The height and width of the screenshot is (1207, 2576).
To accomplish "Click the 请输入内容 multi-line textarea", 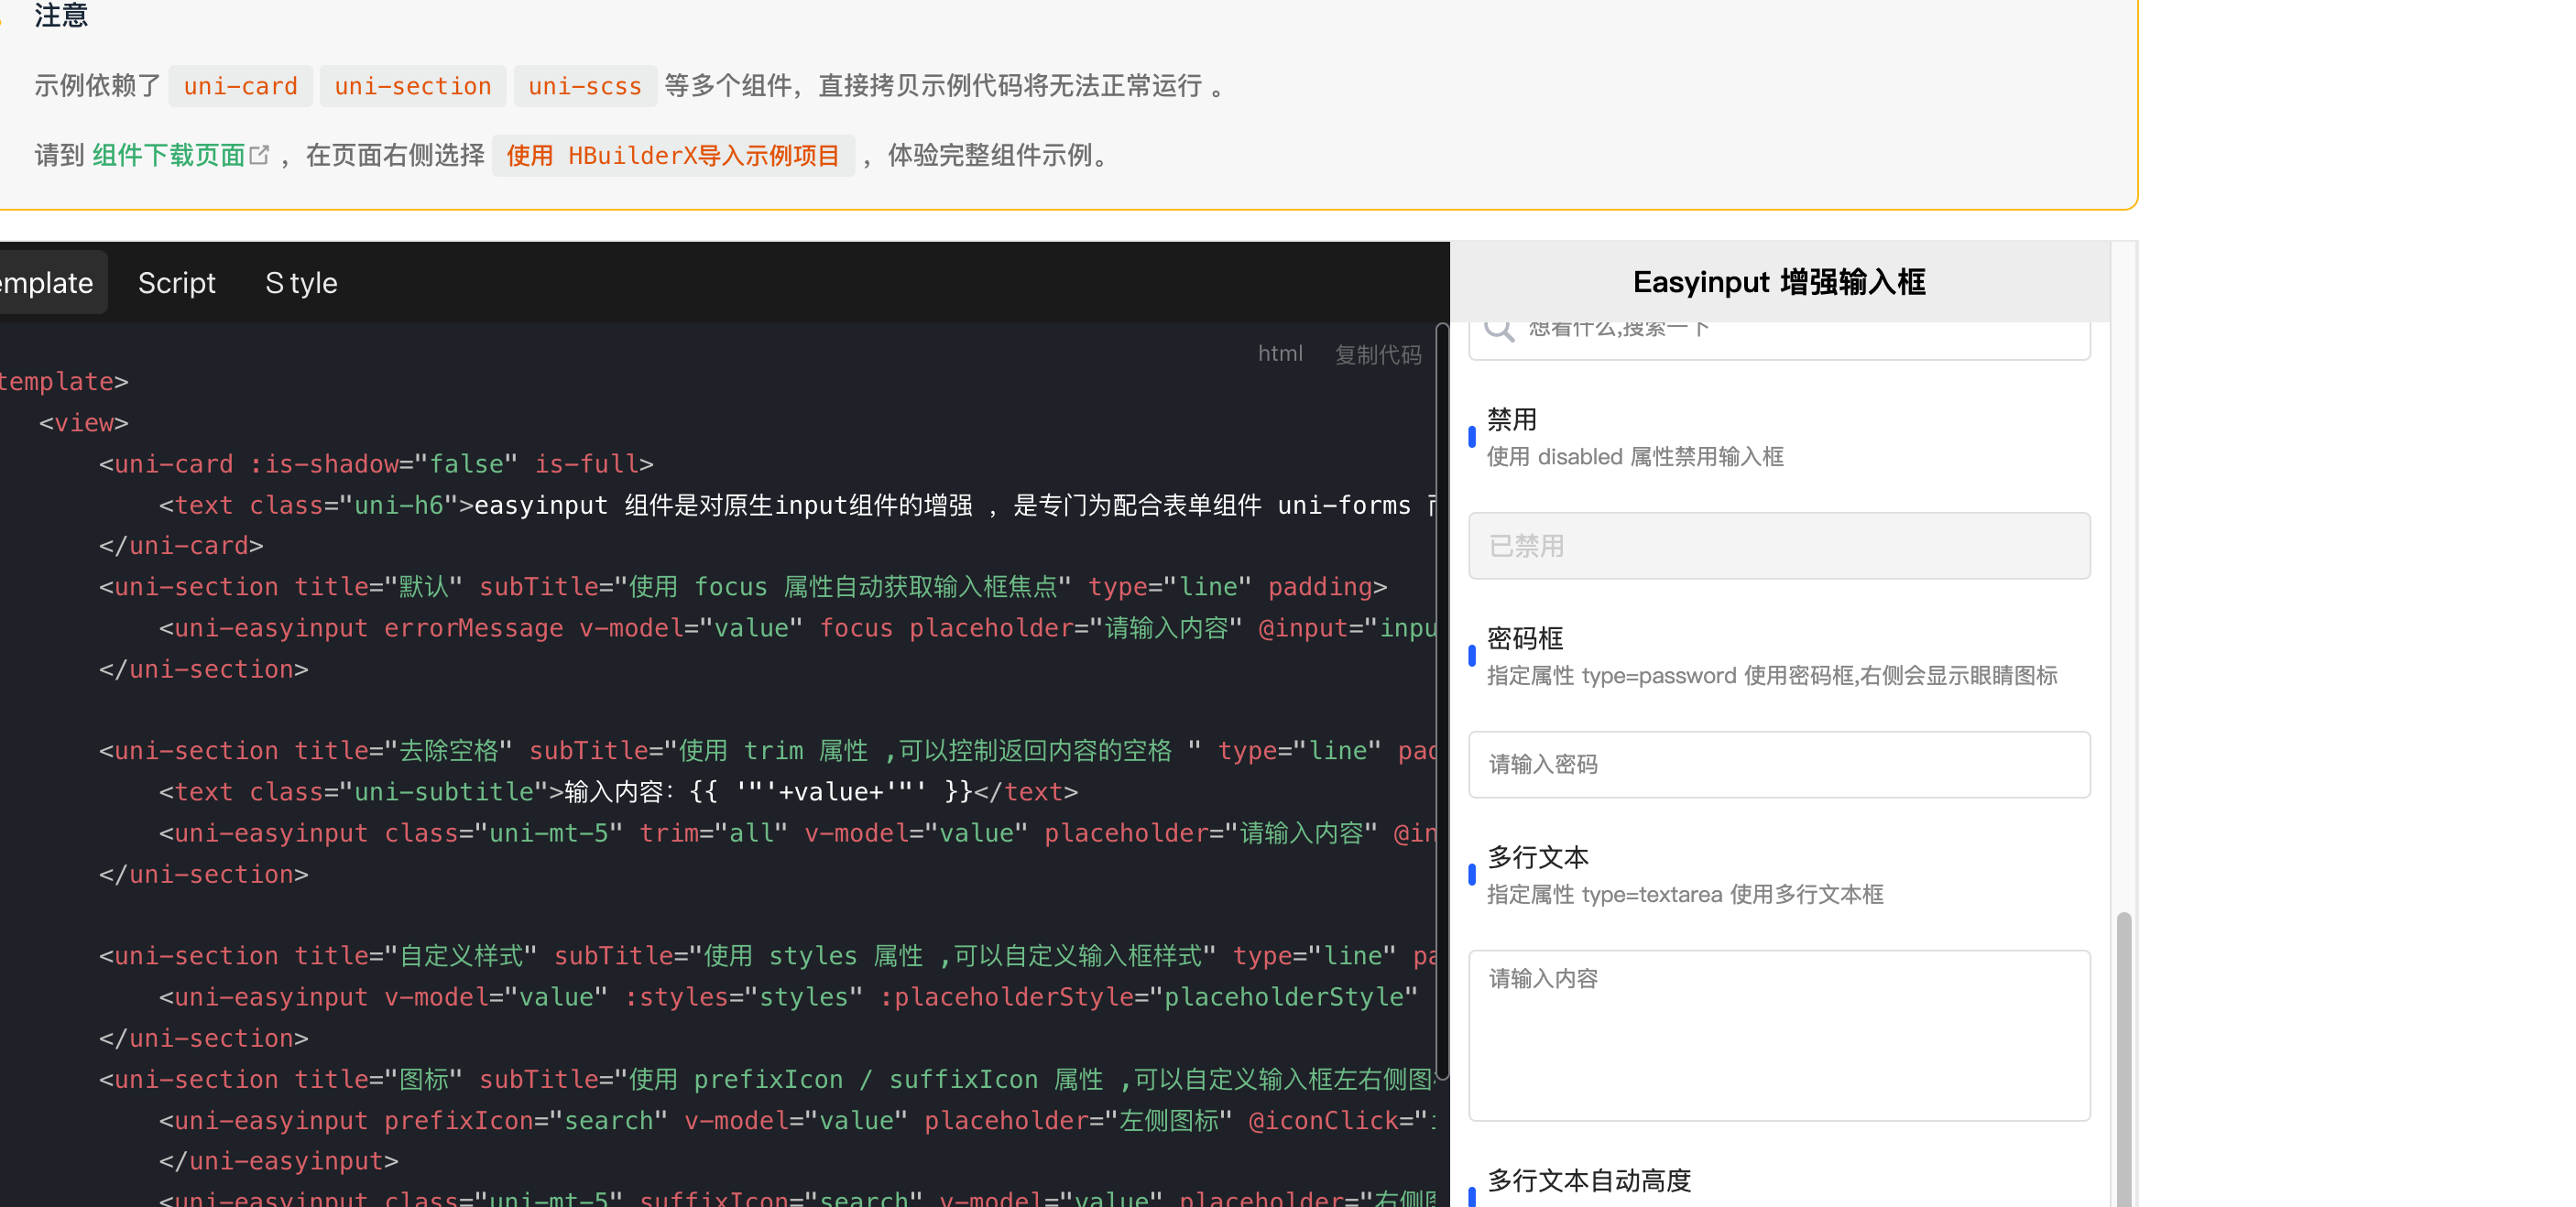I will [x=1778, y=1035].
